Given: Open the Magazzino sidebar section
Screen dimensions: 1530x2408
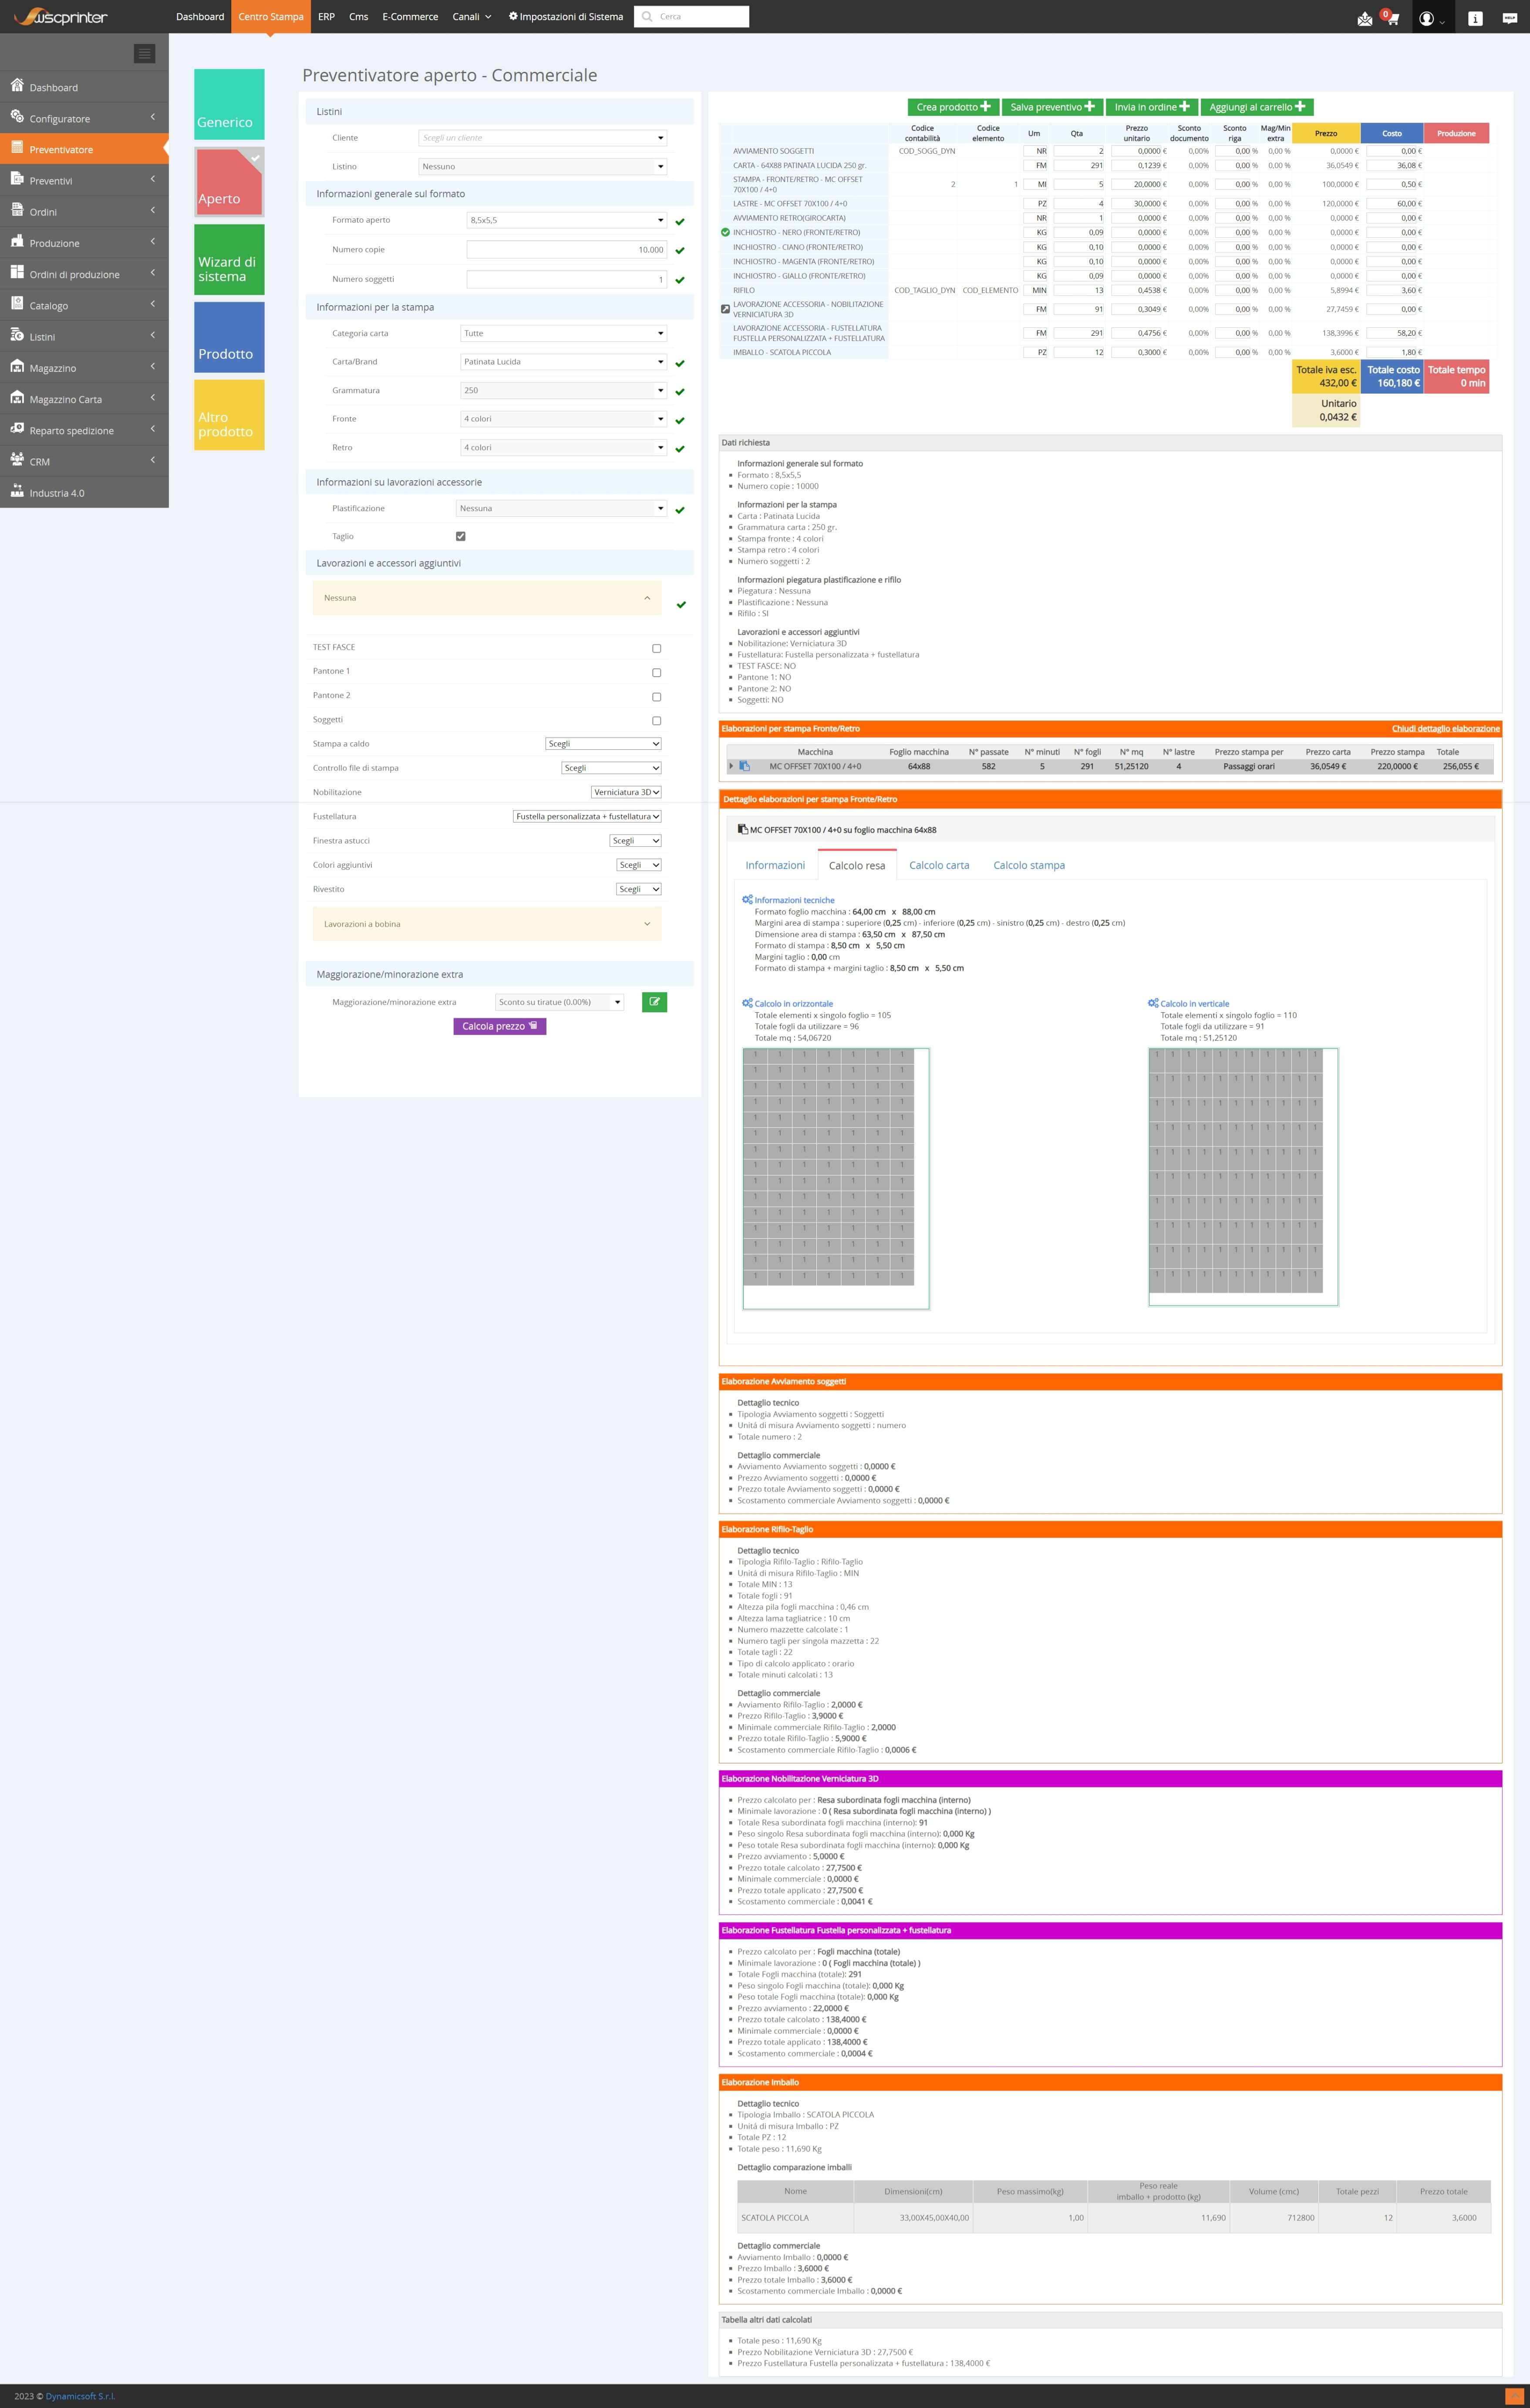Looking at the screenshot, I should click(84, 368).
